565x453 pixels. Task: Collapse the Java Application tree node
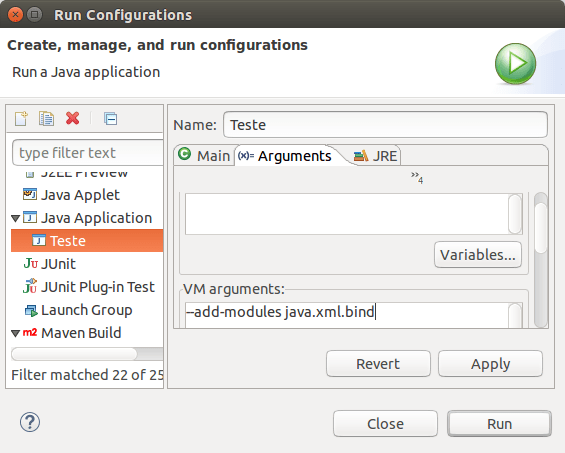[15, 218]
